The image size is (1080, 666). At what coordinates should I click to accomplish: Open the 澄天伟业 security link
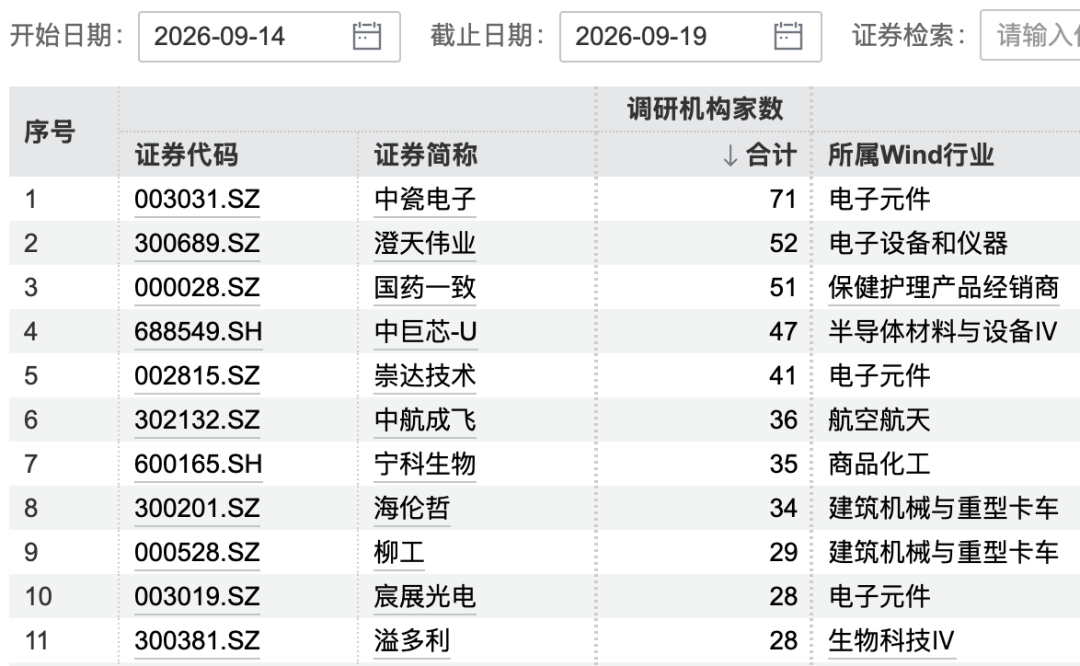[x=425, y=243]
